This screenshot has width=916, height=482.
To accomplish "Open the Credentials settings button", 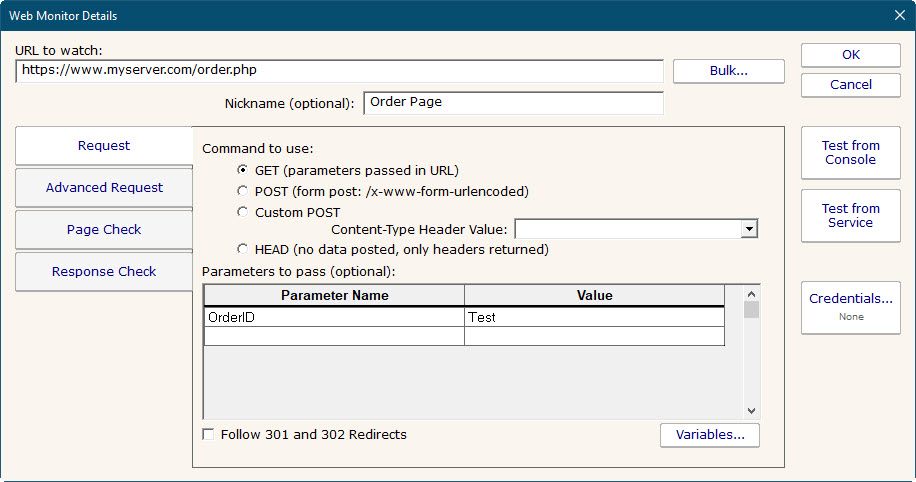I will coord(850,306).
